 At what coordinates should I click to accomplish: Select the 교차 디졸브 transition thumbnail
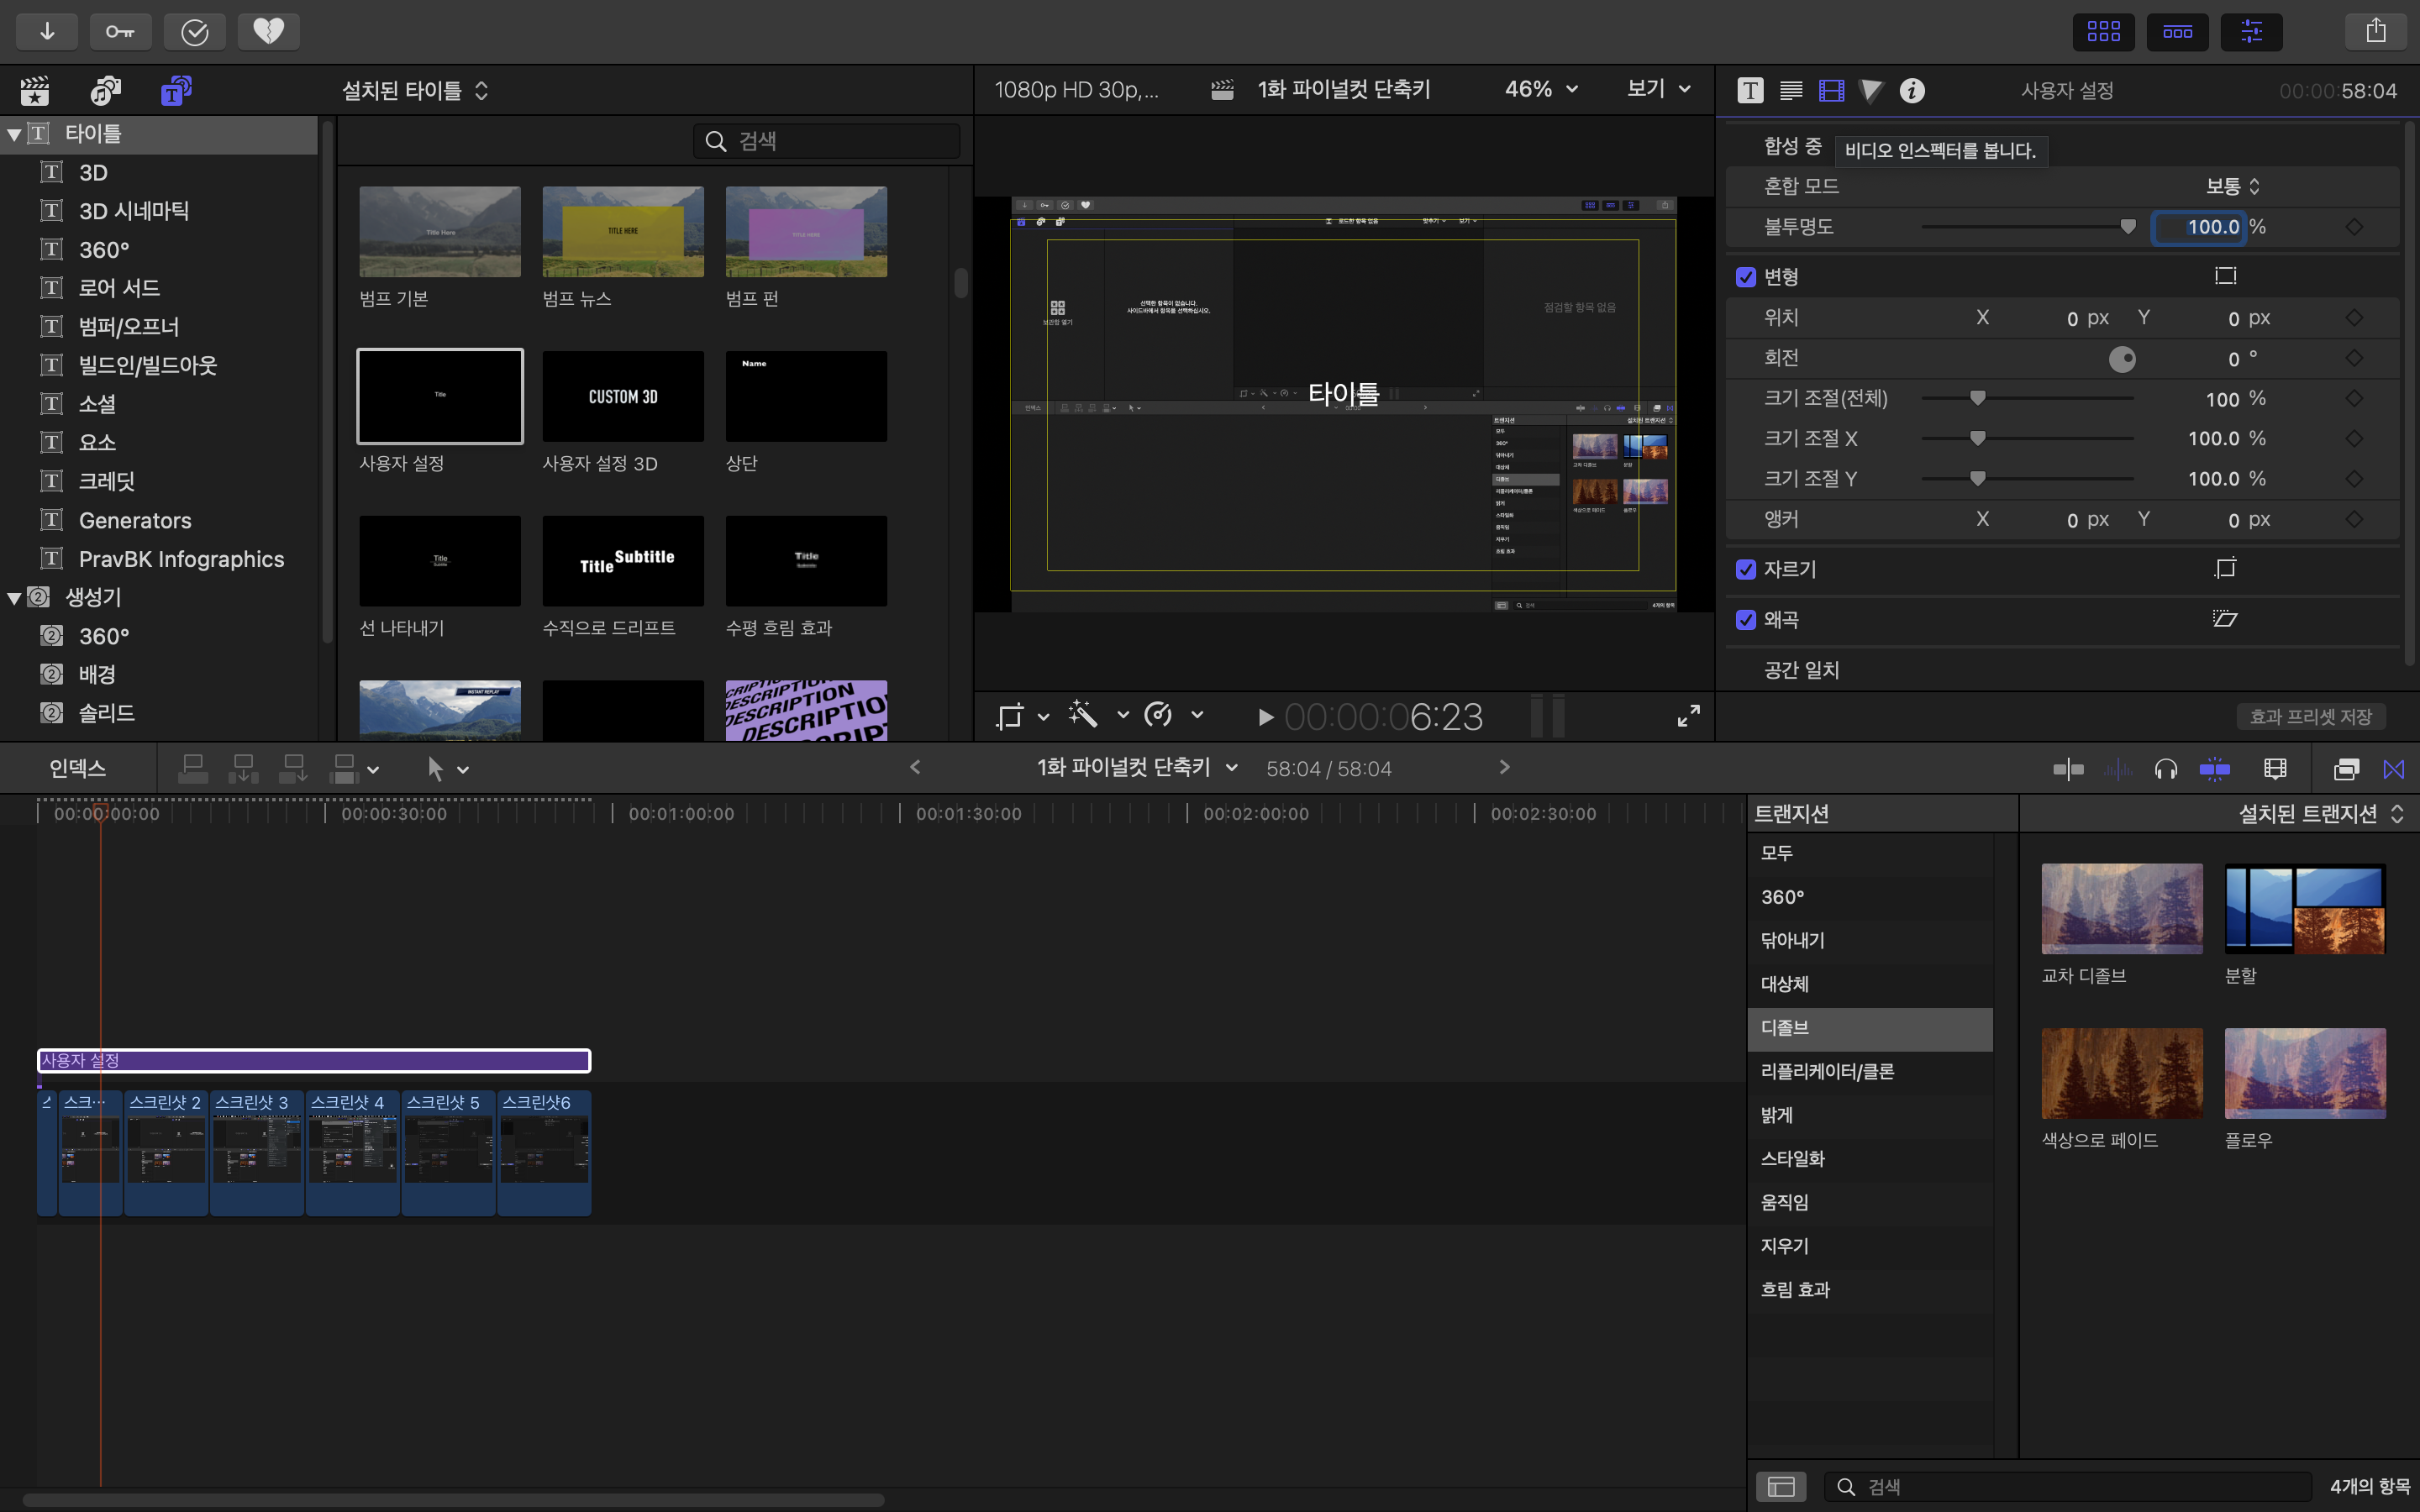pos(2121,908)
